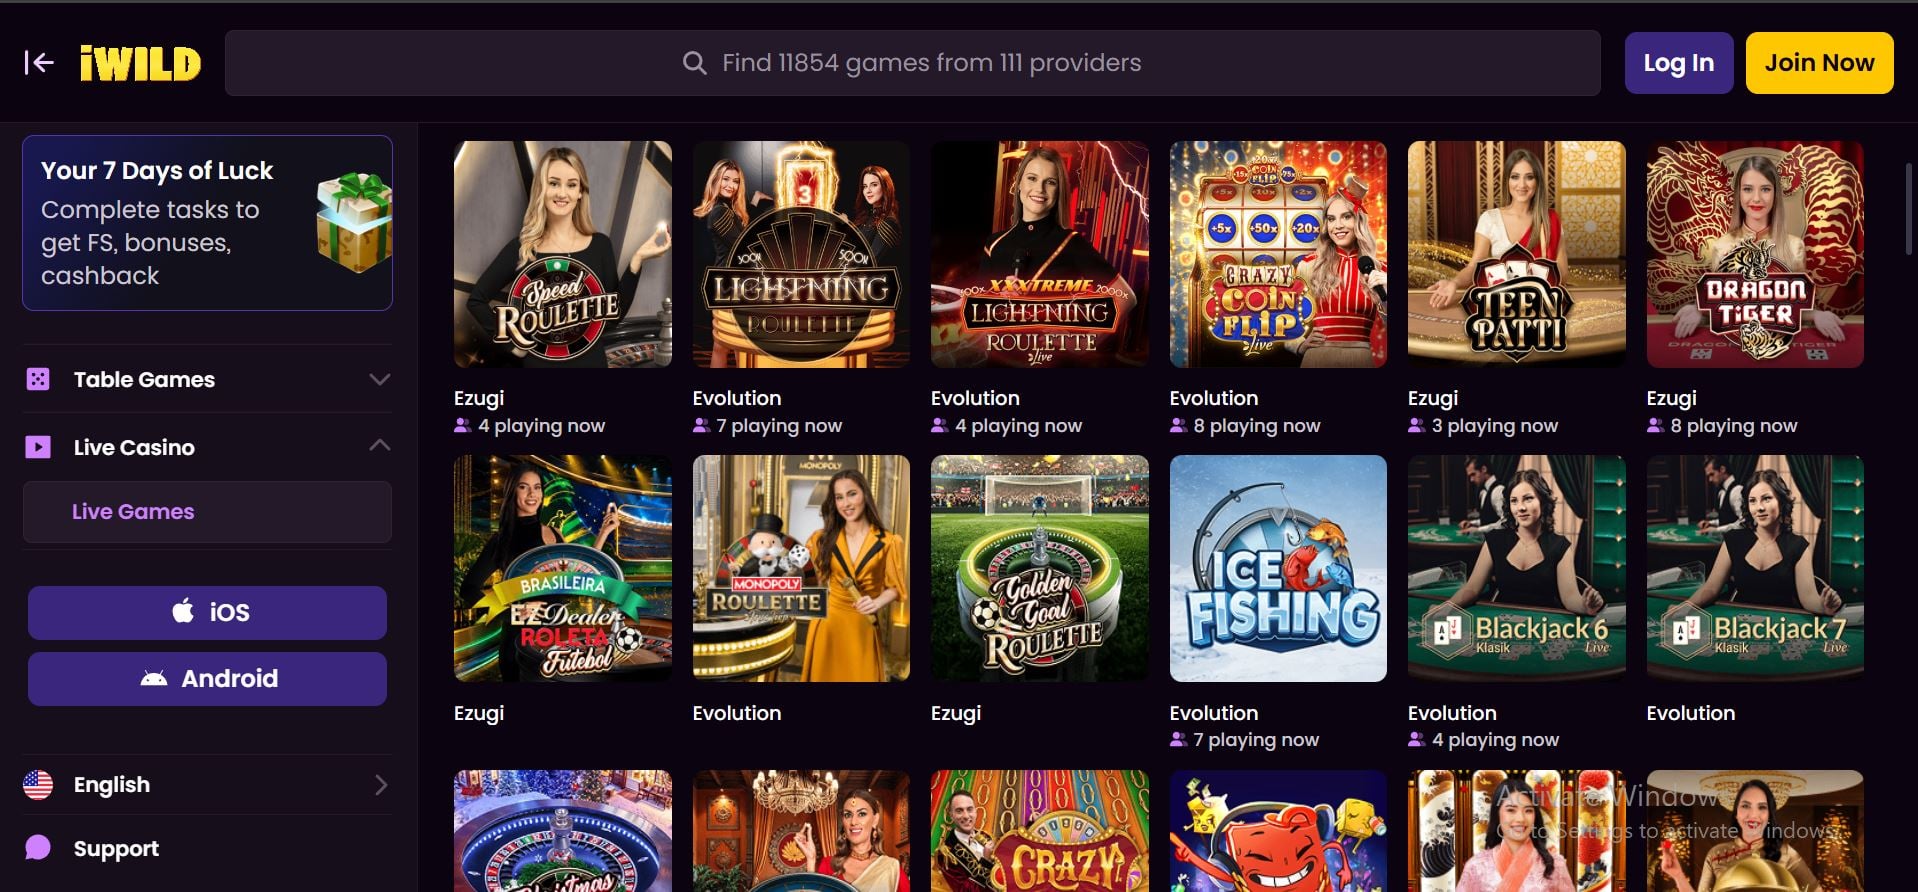The image size is (1918, 892).
Task: Click the Table Games dice icon
Action: coord(38,379)
